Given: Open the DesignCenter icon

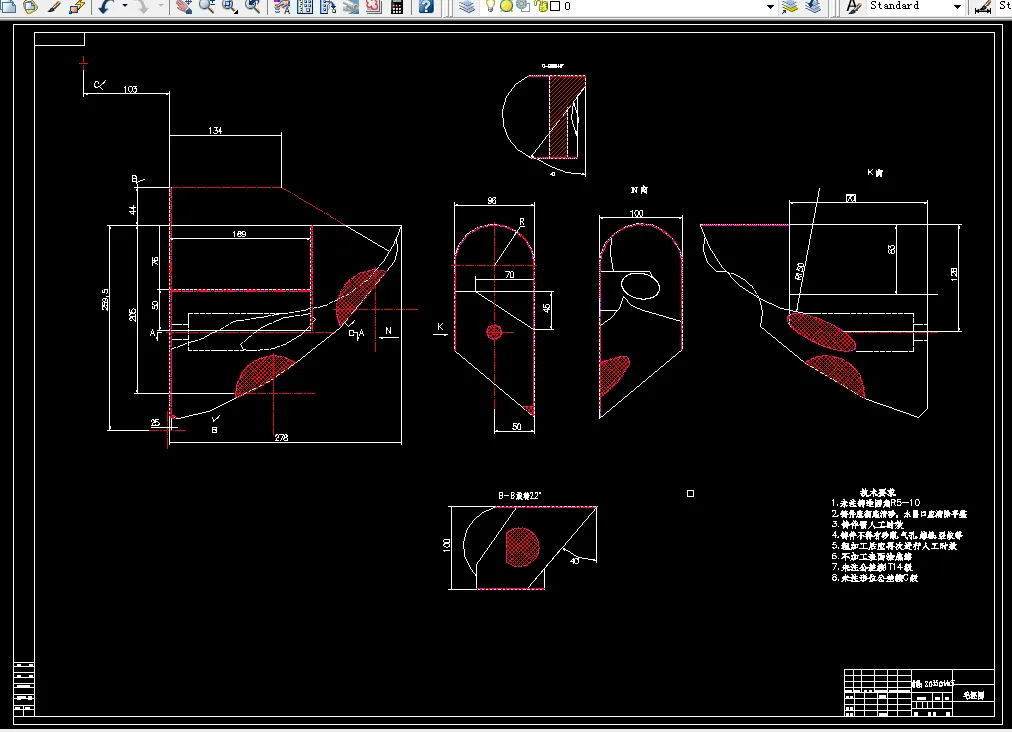Looking at the screenshot, I should (x=305, y=6).
